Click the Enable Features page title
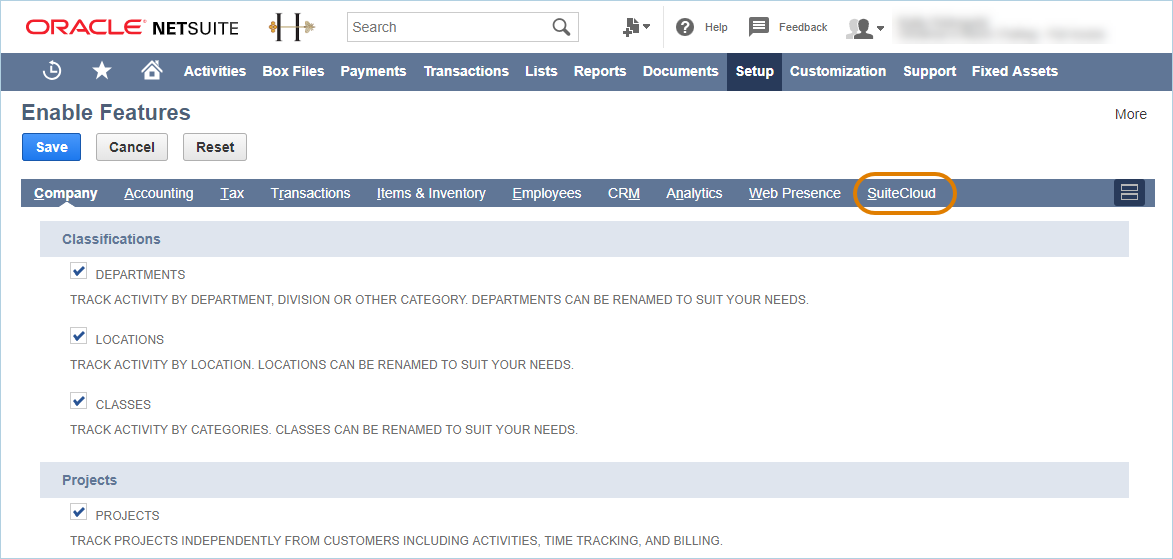1173x559 pixels. (106, 113)
